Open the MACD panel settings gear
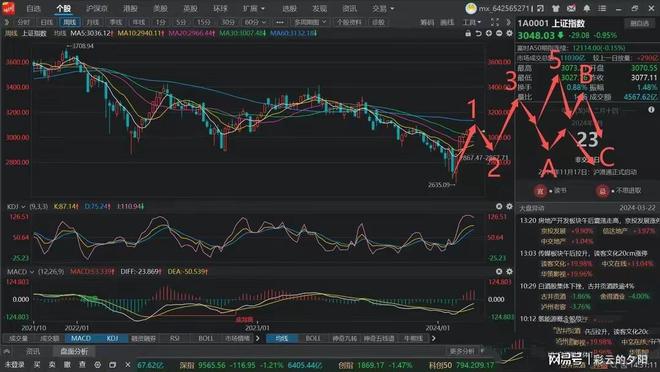660x372 pixels. click(x=509, y=271)
